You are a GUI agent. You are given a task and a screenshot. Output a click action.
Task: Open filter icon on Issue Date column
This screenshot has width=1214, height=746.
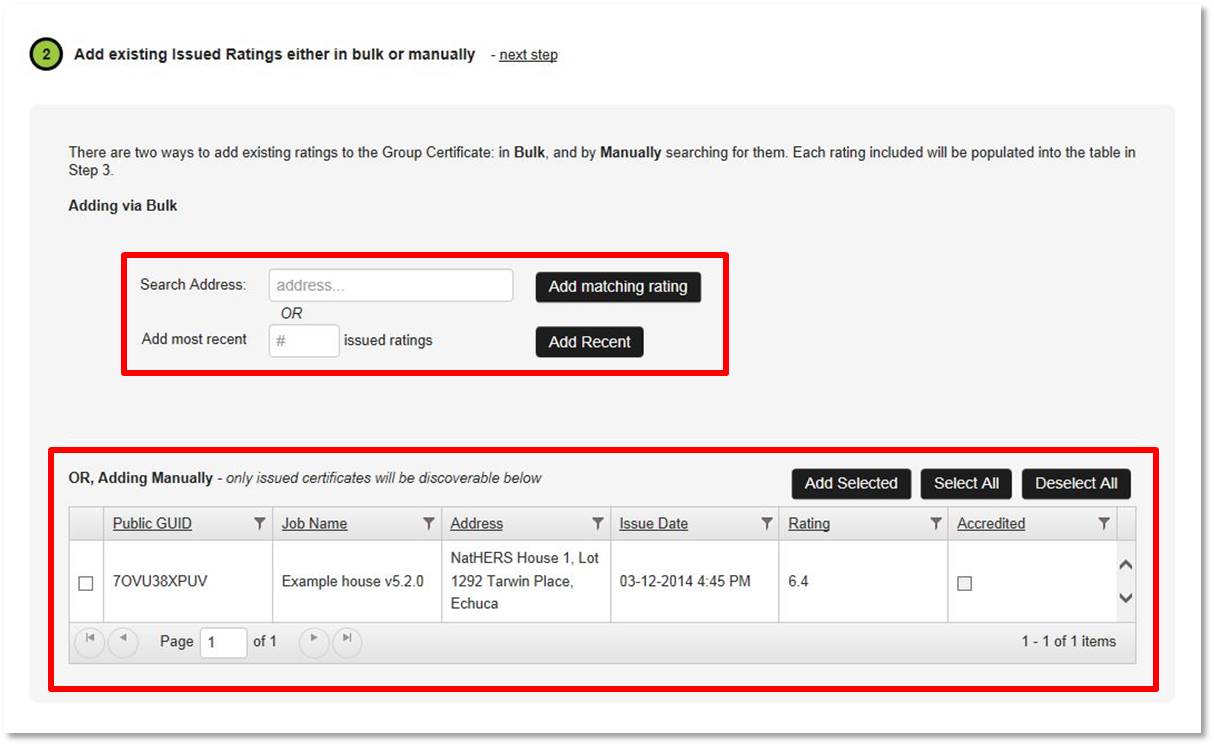(767, 524)
